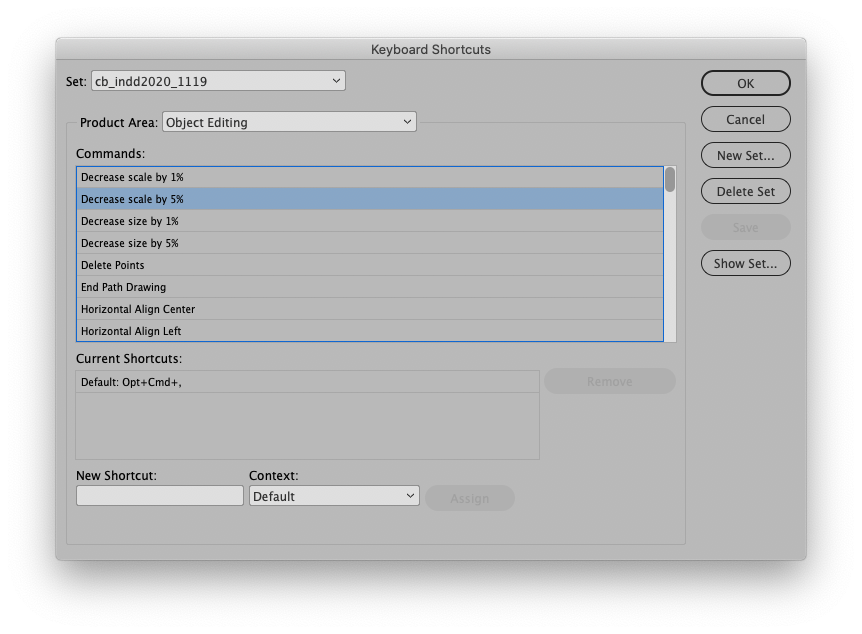Click the Delete Set button
Viewport: 862px width, 634px height.
tap(745, 191)
